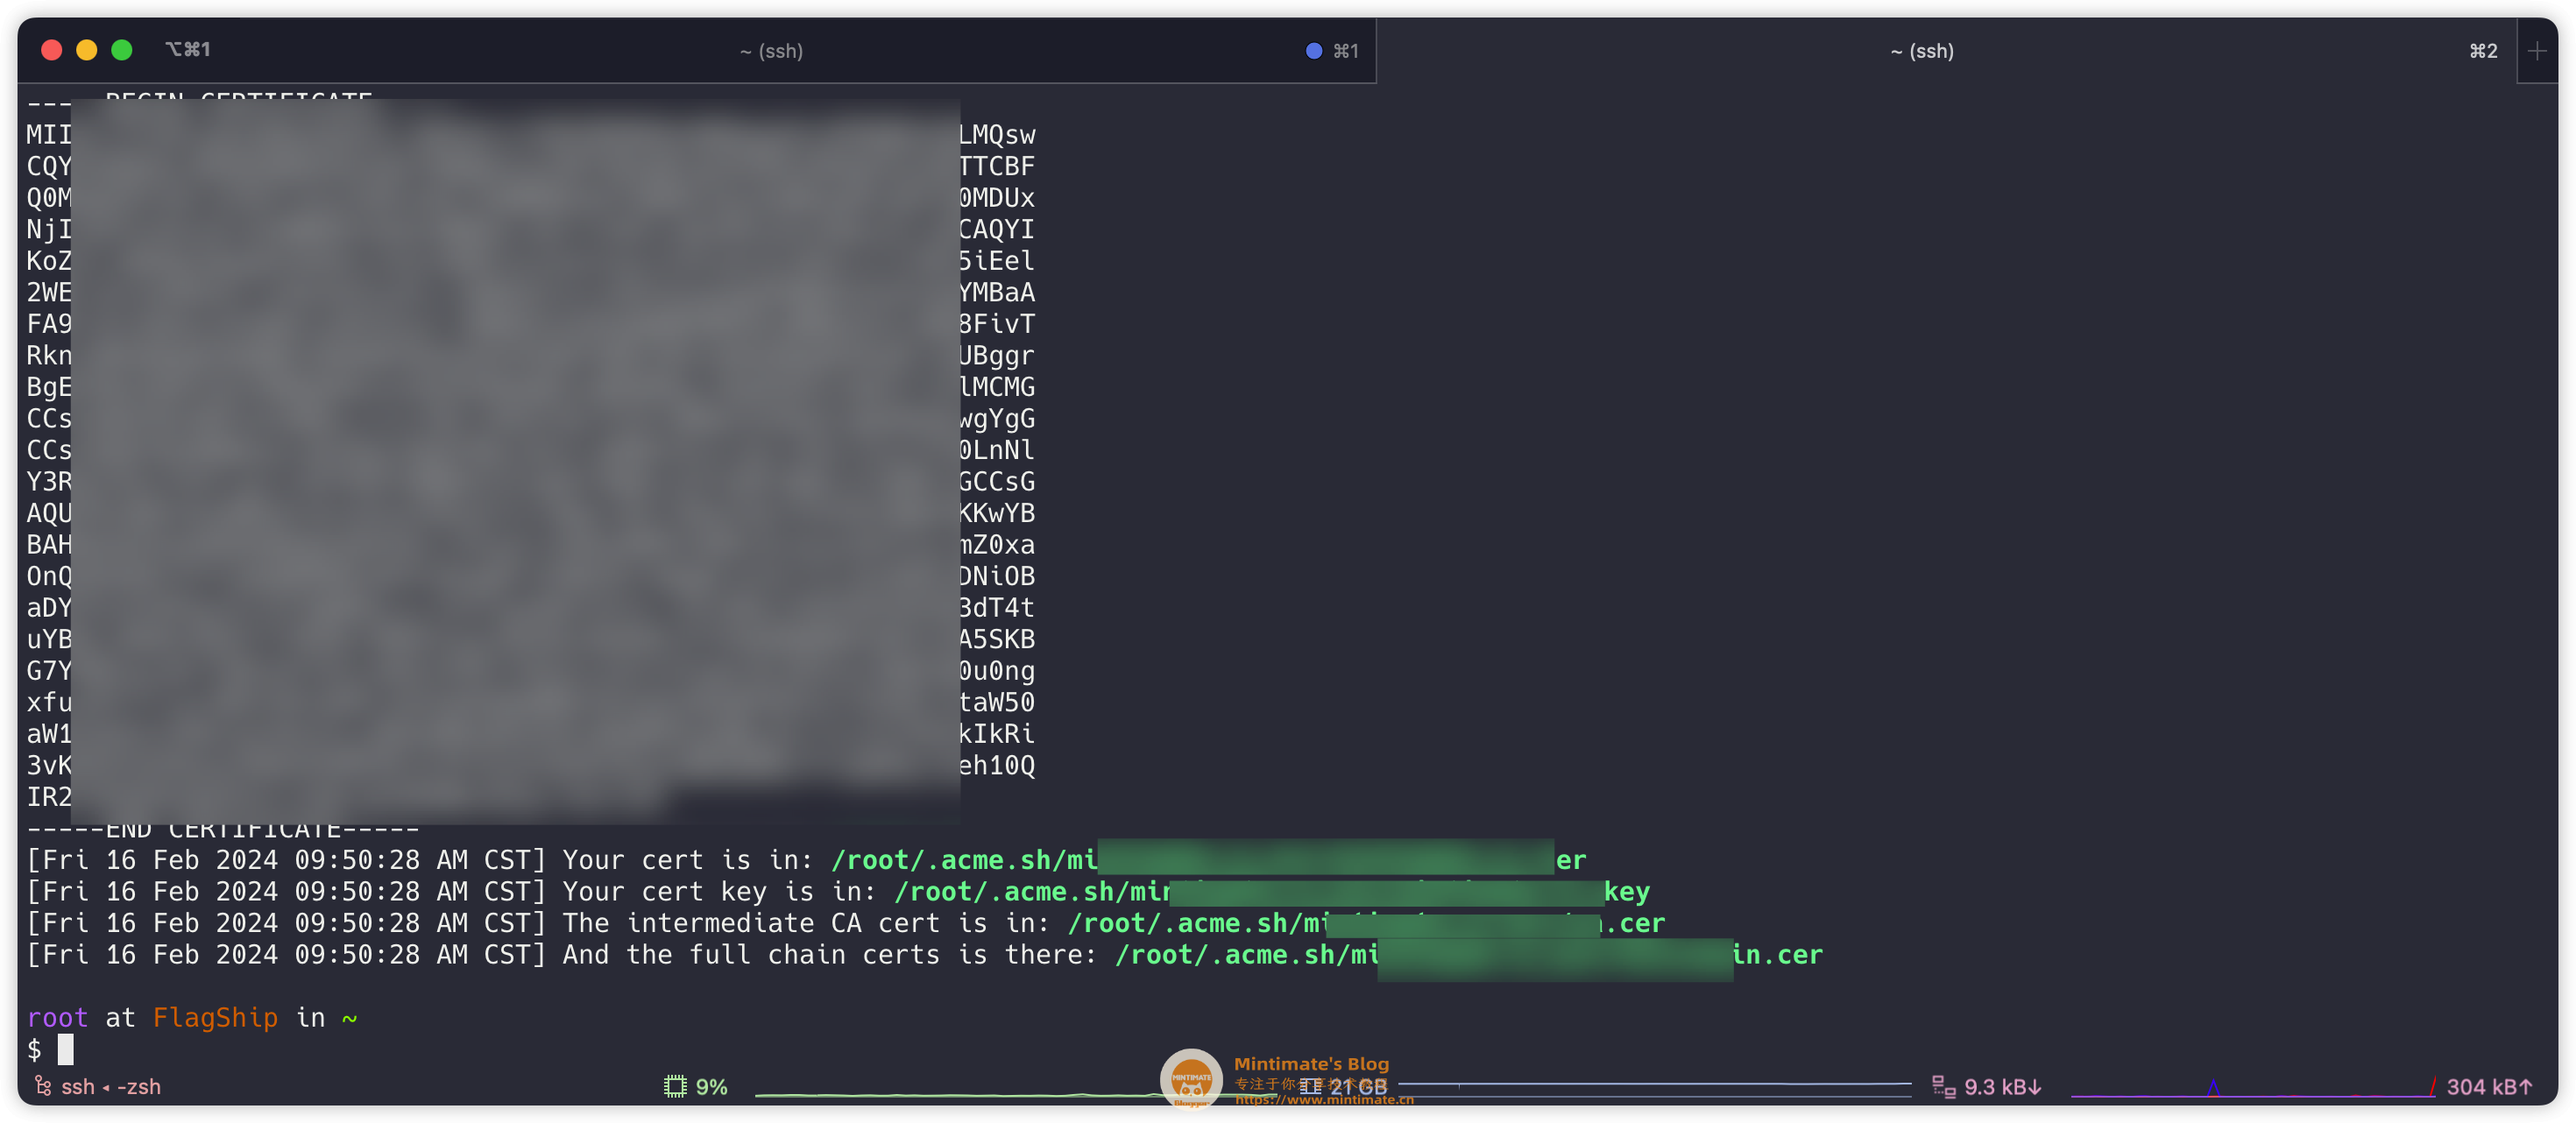Image resolution: width=2576 pixels, height=1123 pixels.
Task: Close the terminal window with the red button
Action: pos(52,50)
